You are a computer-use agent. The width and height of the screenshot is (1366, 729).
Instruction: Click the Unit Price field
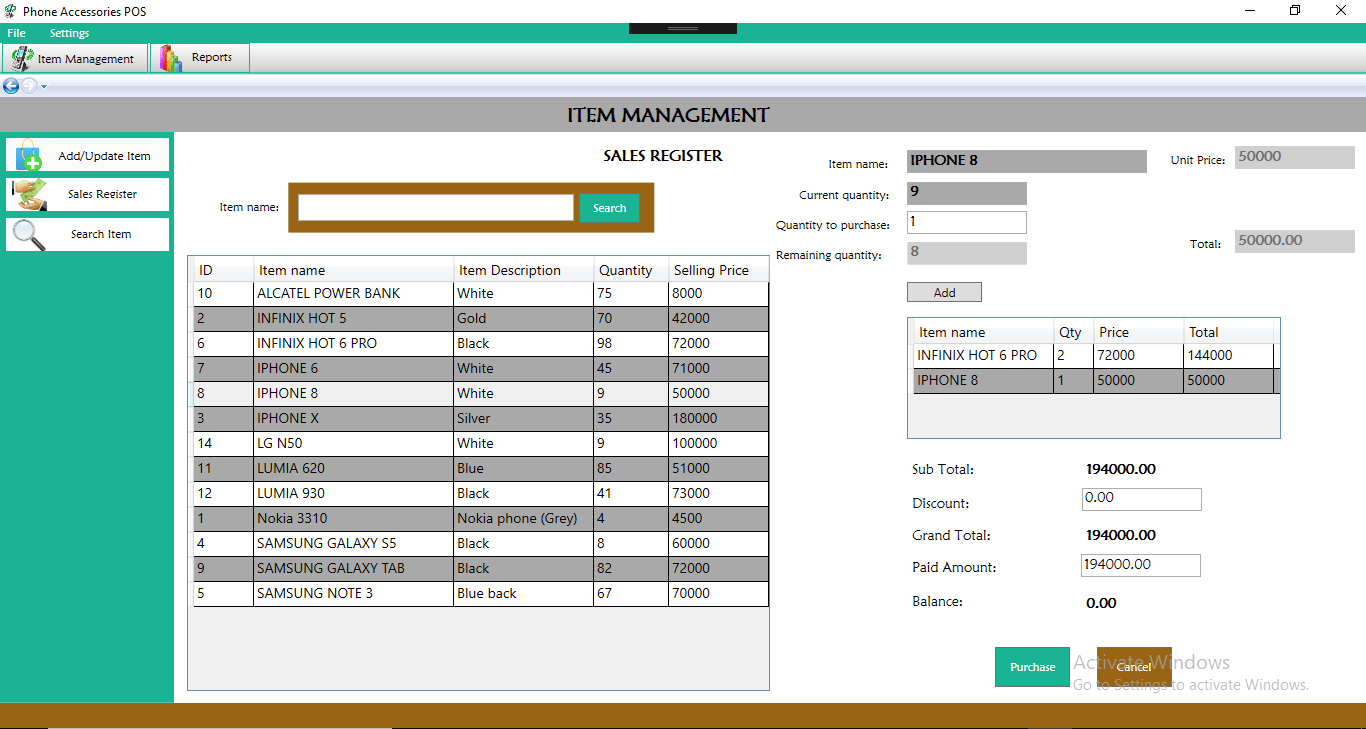click(x=1295, y=157)
